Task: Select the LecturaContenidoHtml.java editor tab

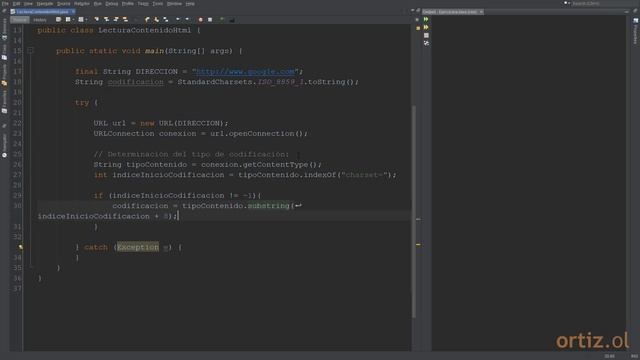Action: pos(42,12)
